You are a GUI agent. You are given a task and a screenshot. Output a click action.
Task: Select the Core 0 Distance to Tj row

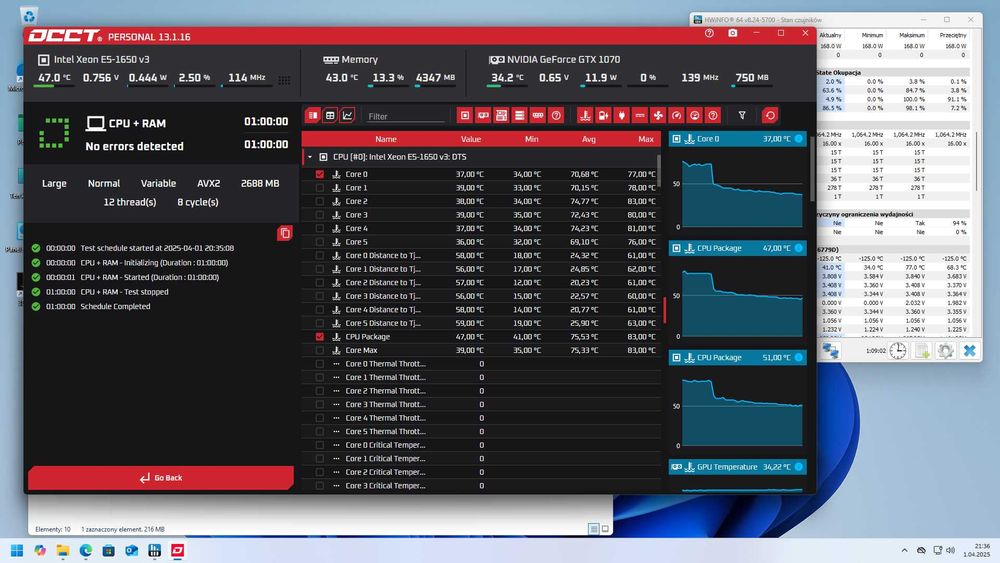click(x=481, y=255)
